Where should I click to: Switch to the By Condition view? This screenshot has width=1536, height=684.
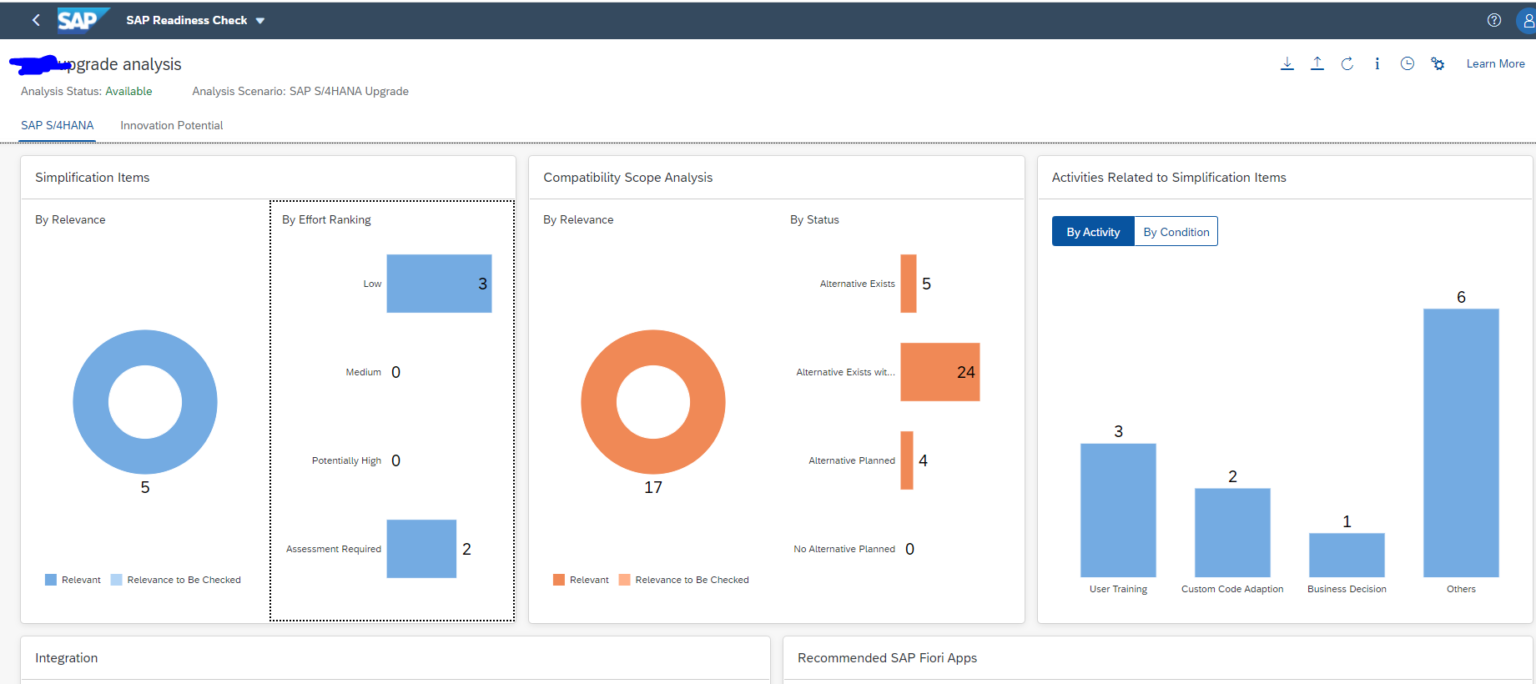[1176, 231]
